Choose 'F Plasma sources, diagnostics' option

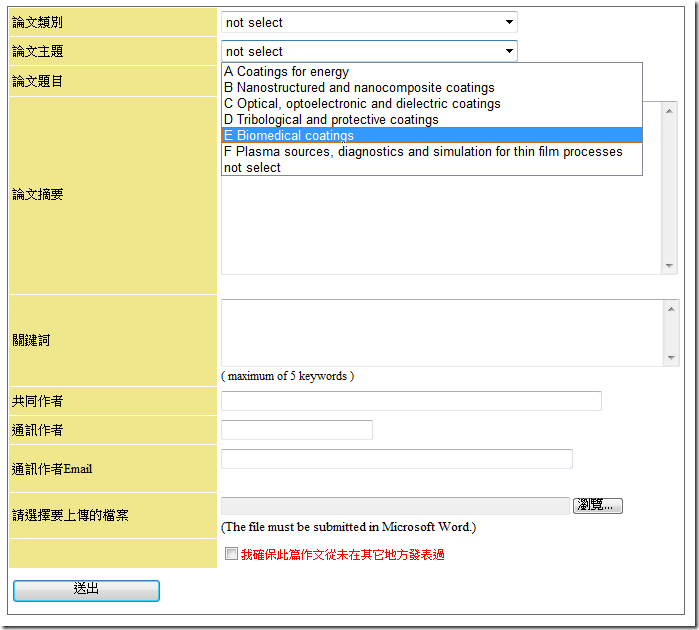pyautogui.click(x=423, y=152)
